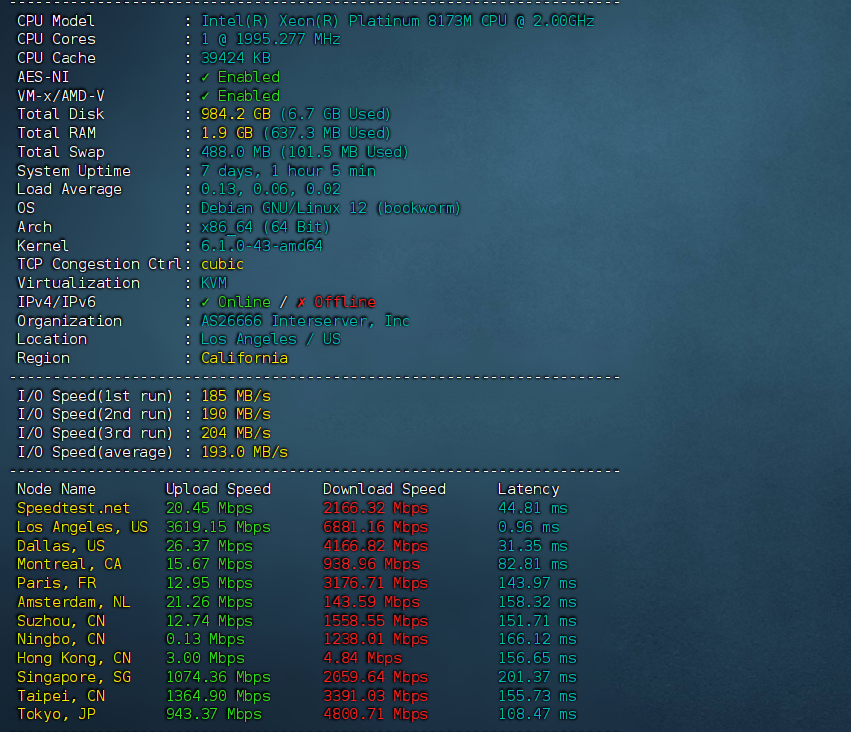Click the CPU Model value text
Screen dimensions: 851x732
coord(398,21)
